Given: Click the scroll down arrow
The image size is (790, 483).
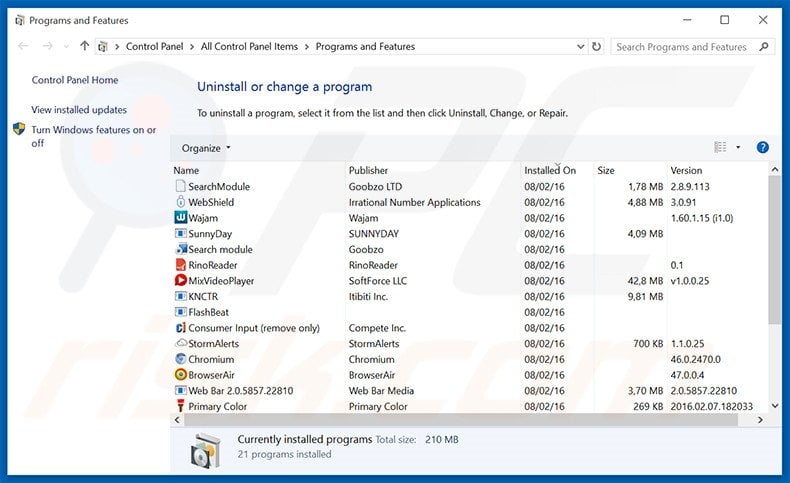Looking at the screenshot, I should coord(775,405).
